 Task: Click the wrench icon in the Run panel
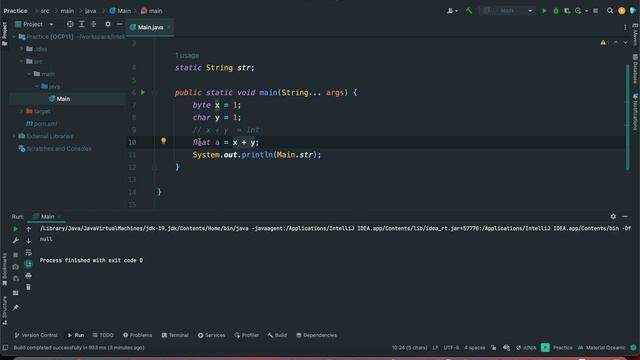click(16, 241)
